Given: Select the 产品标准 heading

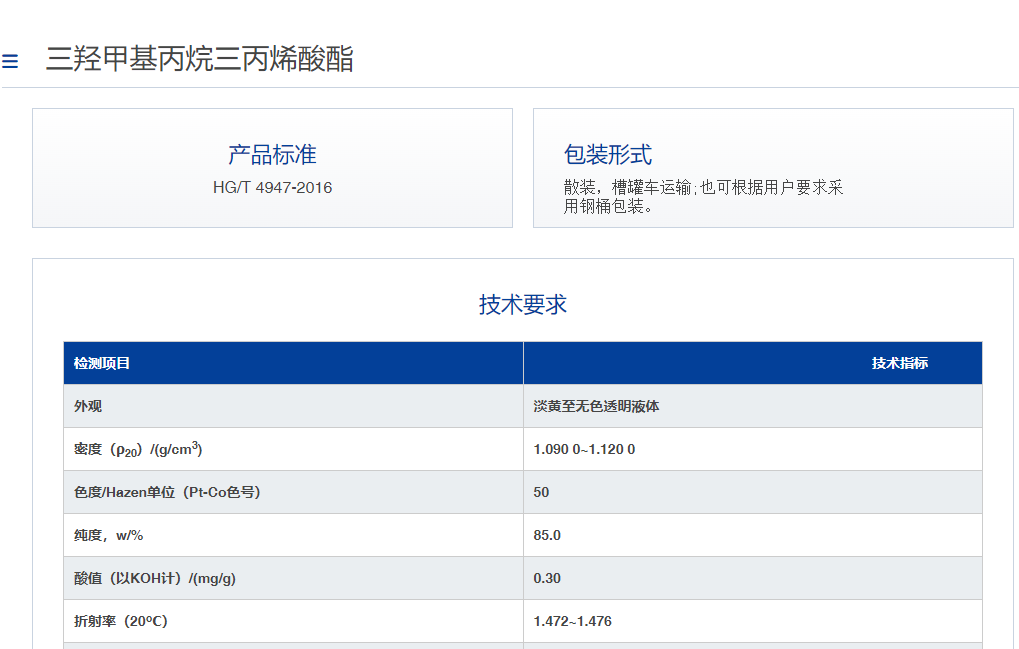Looking at the screenshot, I should pos(272,155).
